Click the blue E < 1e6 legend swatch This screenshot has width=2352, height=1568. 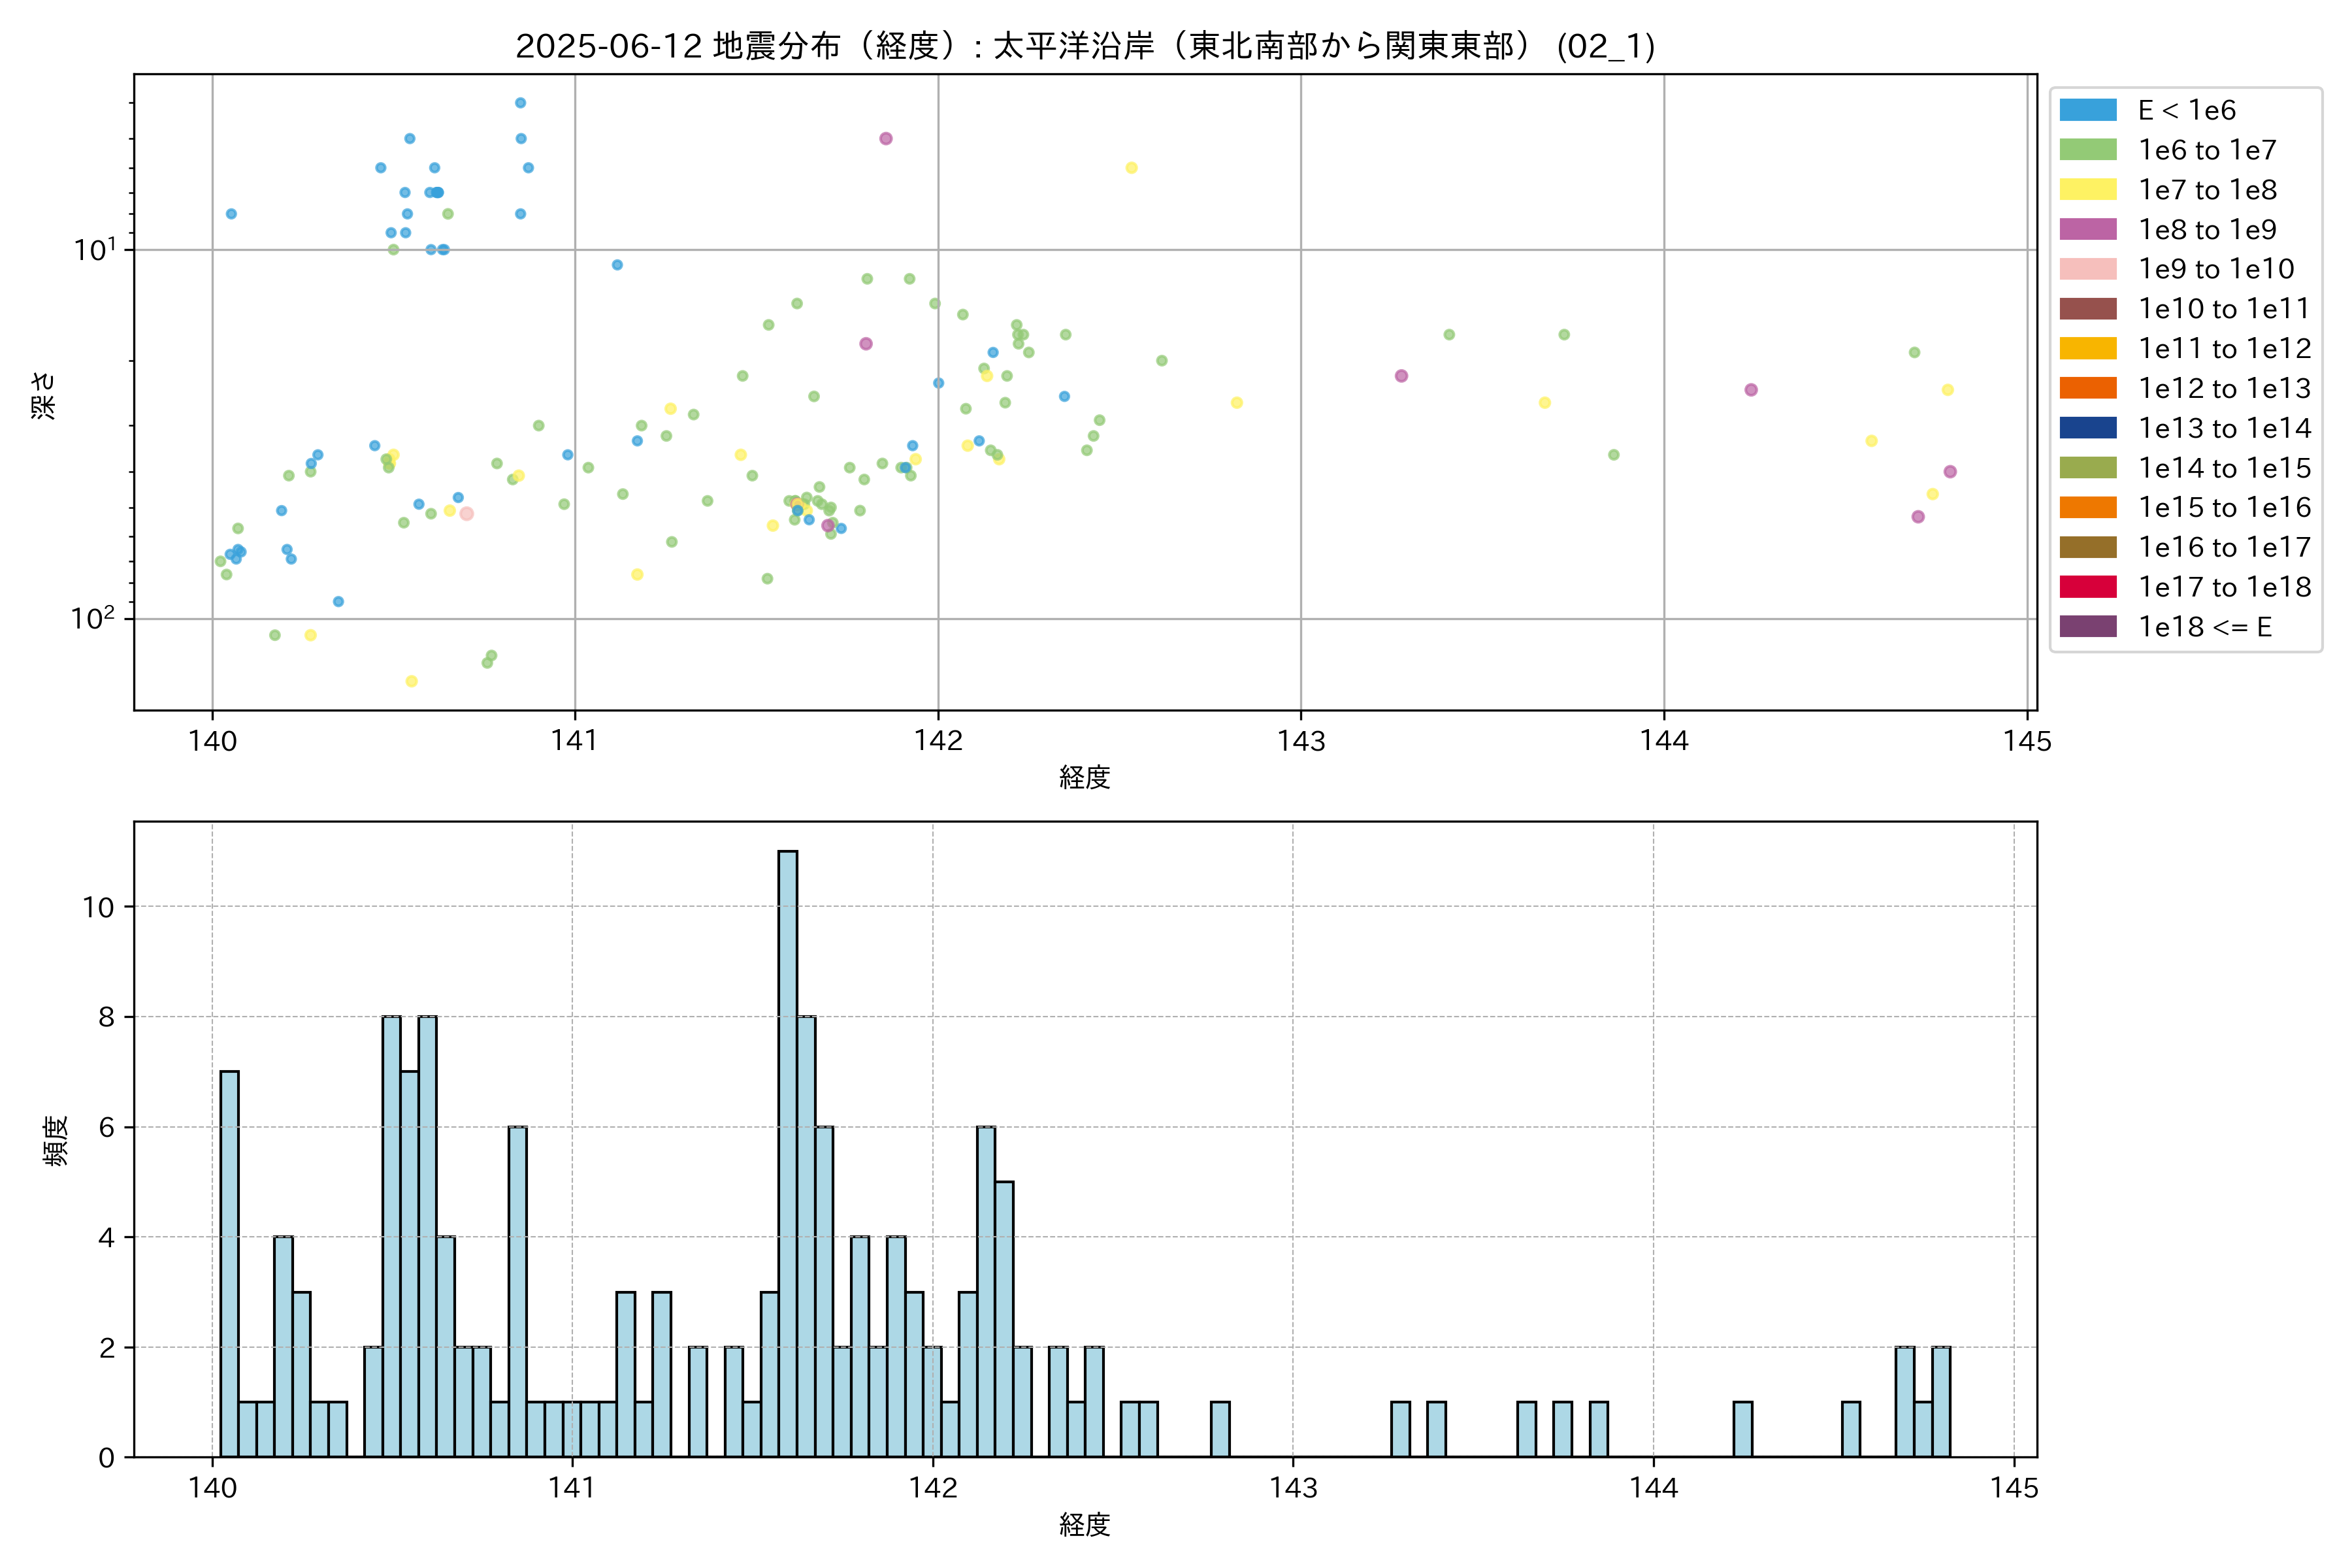click(x=2087, y=110)
